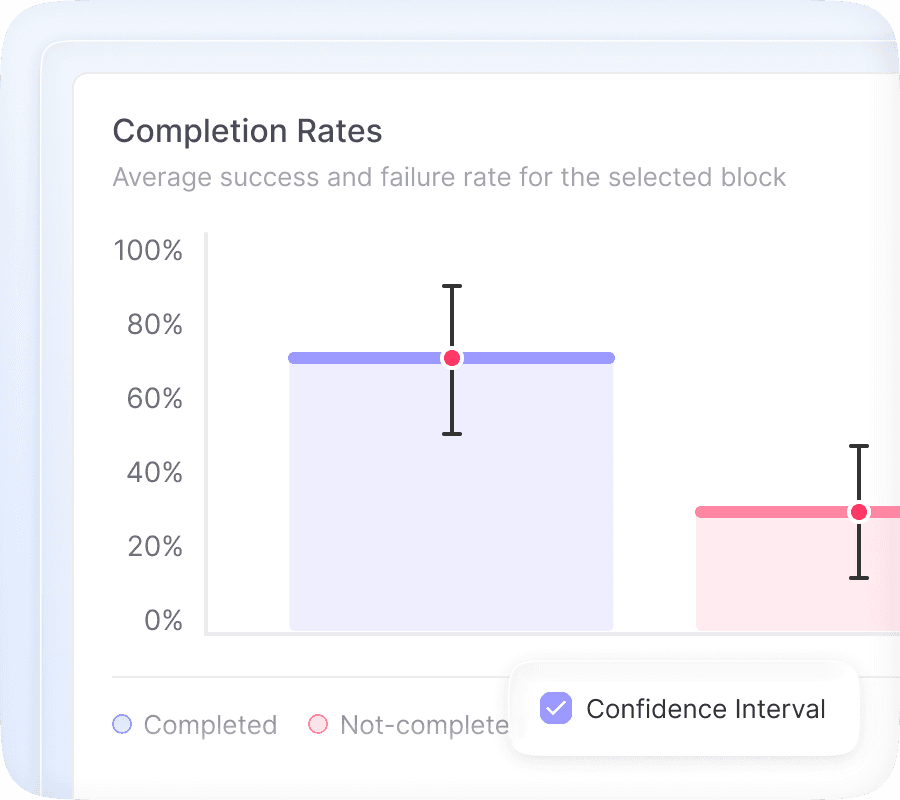The height and width of the screenshot is (800, 900).
Task: Click the Completion Rates chart title
Action: pos(247,131)
